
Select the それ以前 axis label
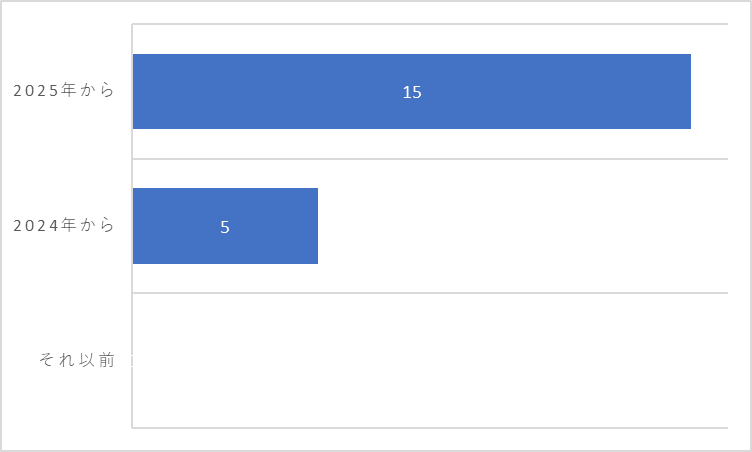[x=77, y=360]
